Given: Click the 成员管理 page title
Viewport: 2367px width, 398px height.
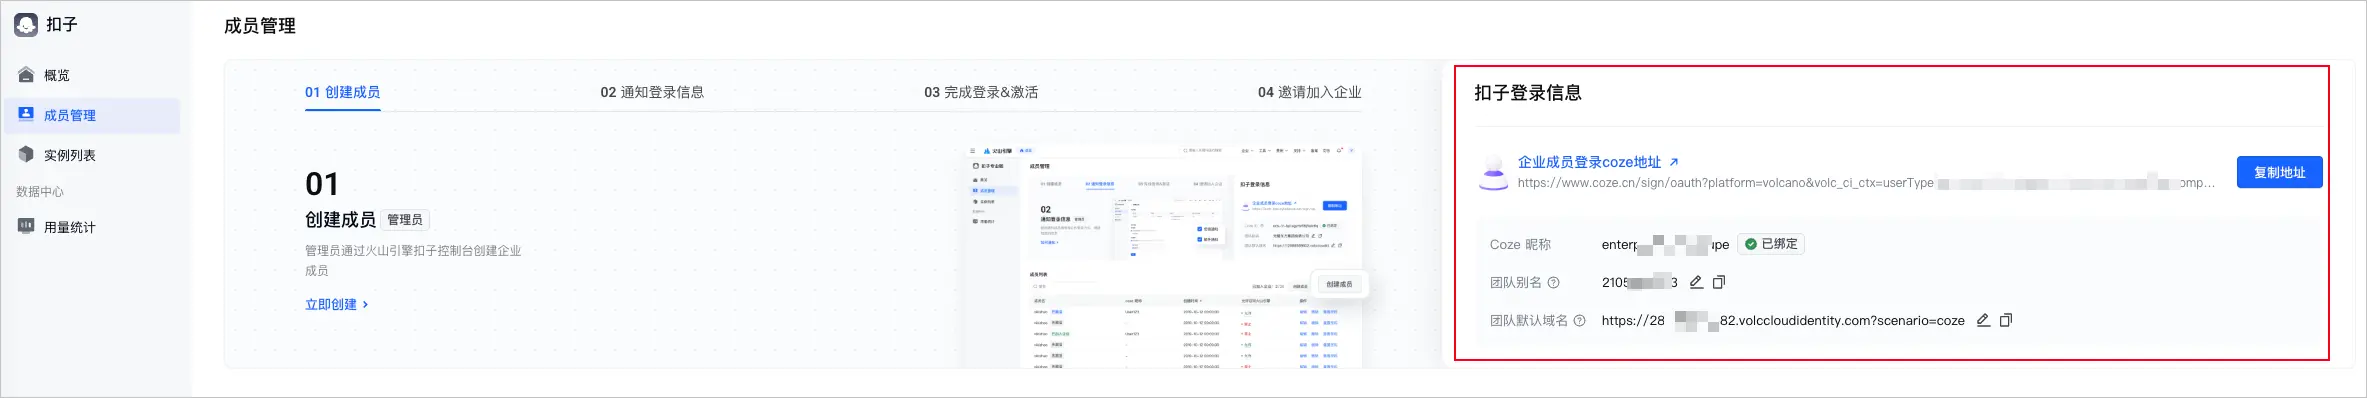Looking at the screenshot, I should [260, 26].
